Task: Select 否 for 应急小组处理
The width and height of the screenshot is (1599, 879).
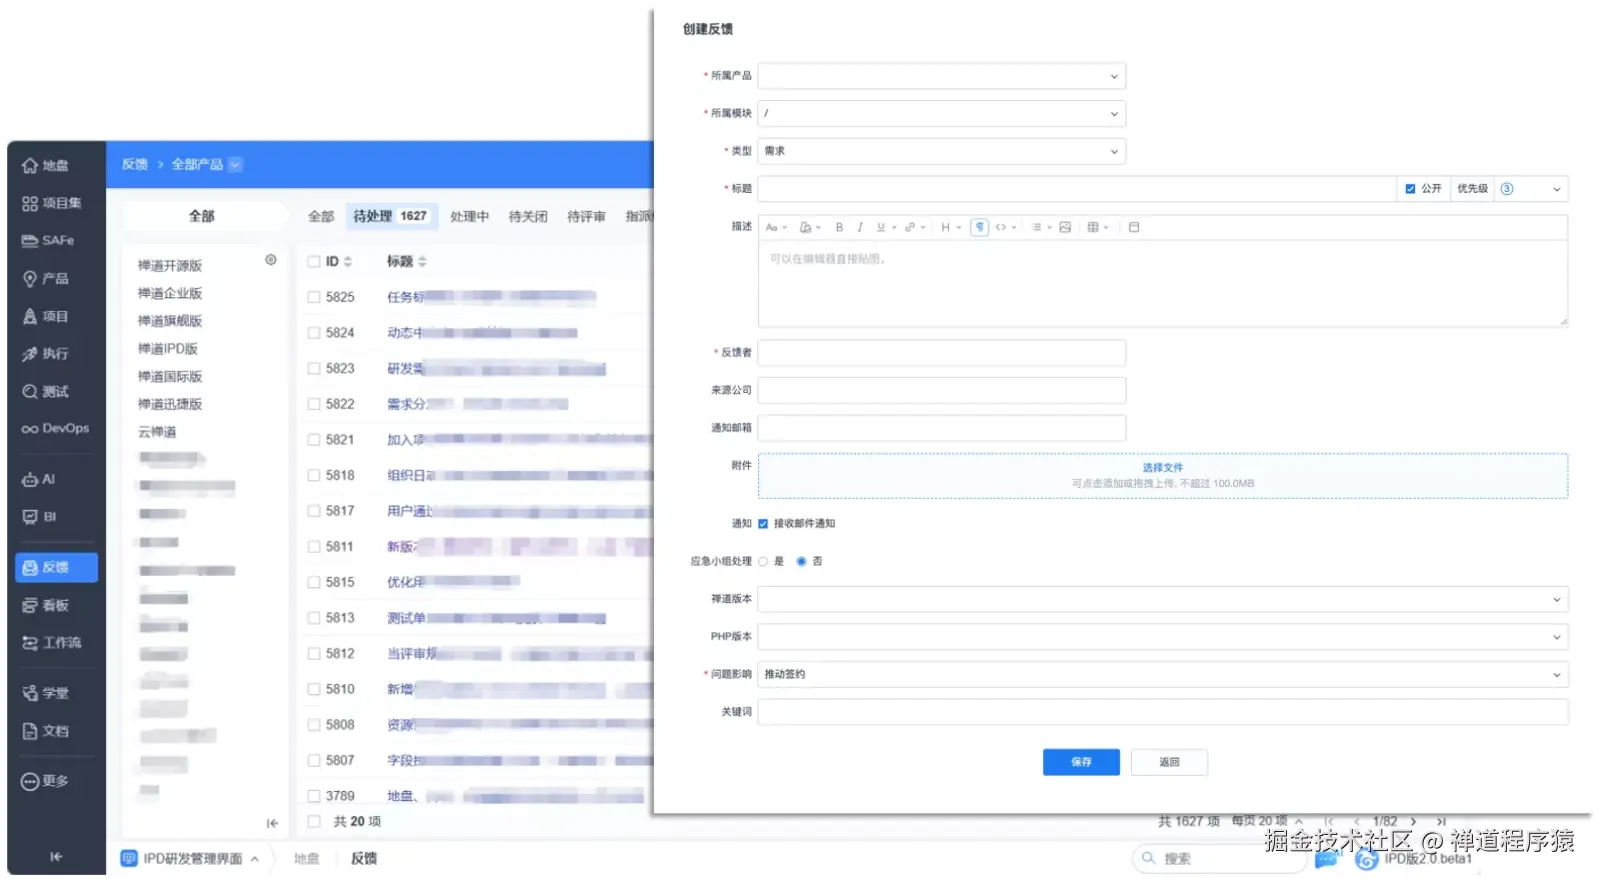Action: pos(801,562)
